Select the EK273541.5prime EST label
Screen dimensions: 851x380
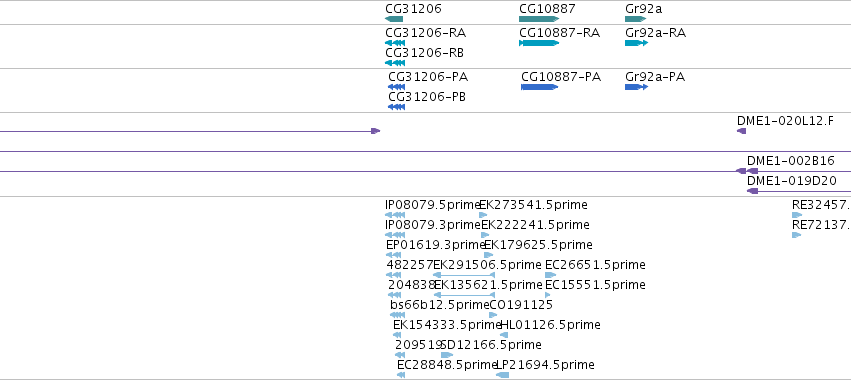534,205
